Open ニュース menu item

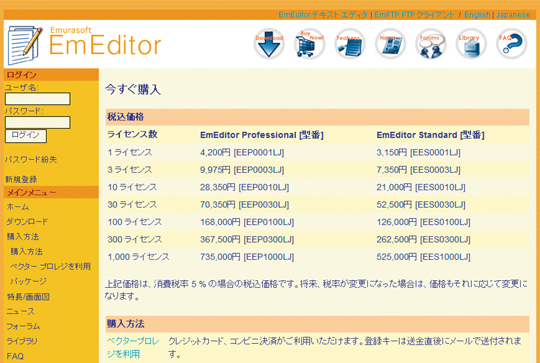(x=21, y=311)
